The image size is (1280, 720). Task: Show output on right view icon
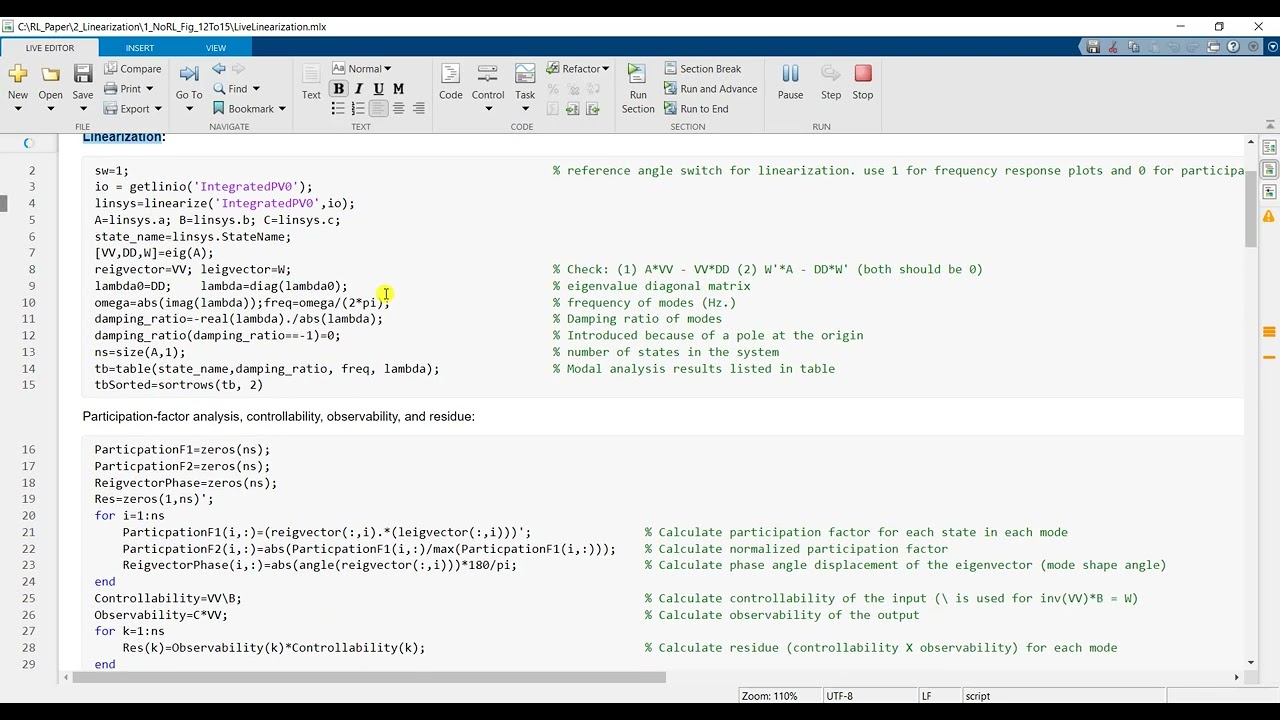1269,148
